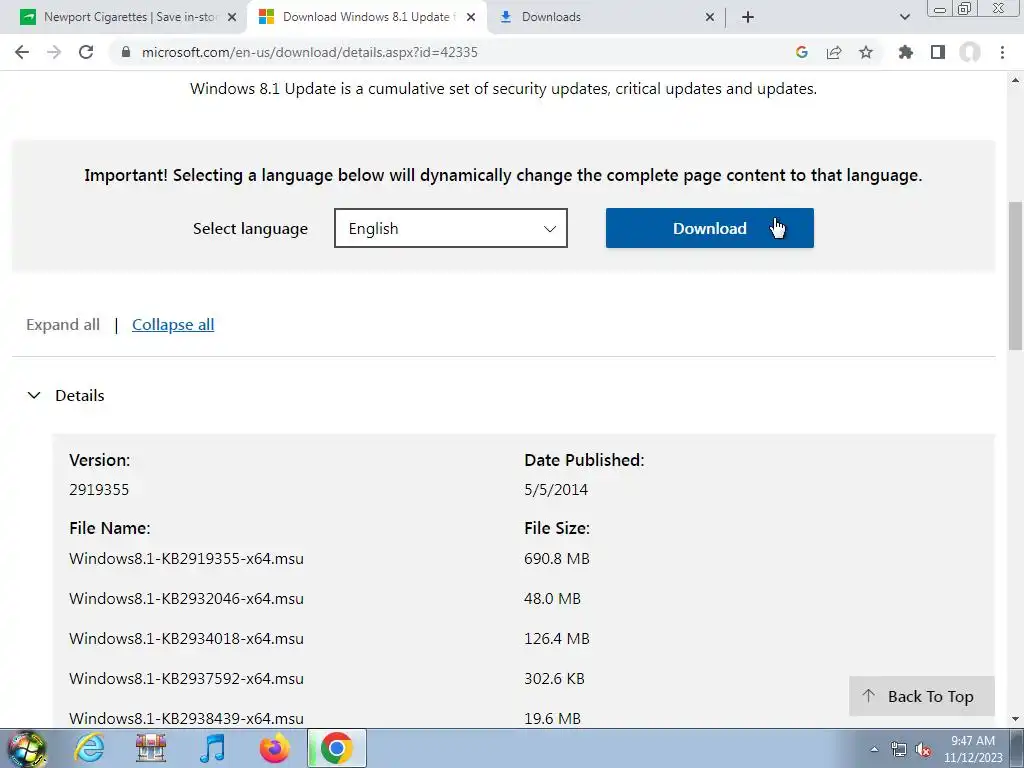Viewport: 1024px width, 768px height.
Task: Bookmark this page with the star icon
Action: (x=866, y=52)
